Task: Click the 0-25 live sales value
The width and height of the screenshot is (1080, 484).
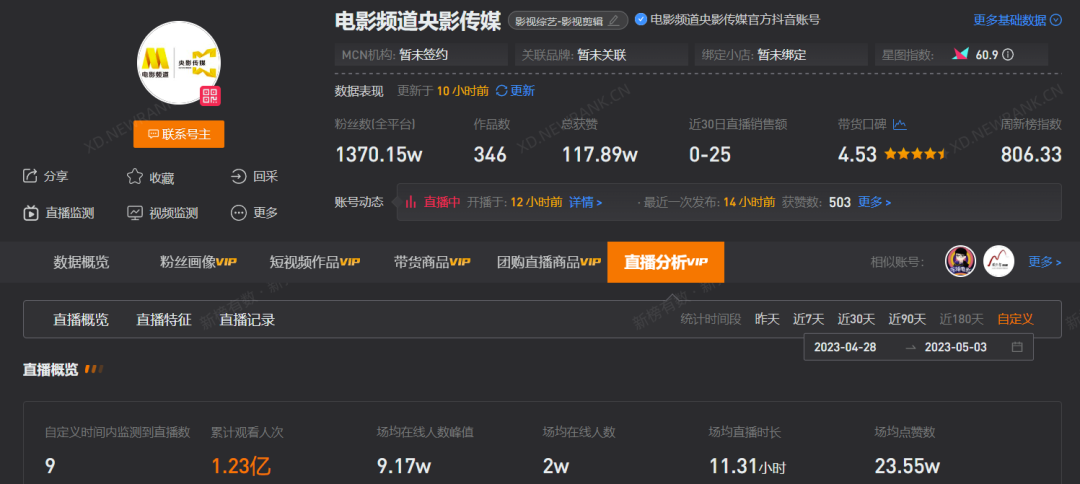Action: pos(709,155)
